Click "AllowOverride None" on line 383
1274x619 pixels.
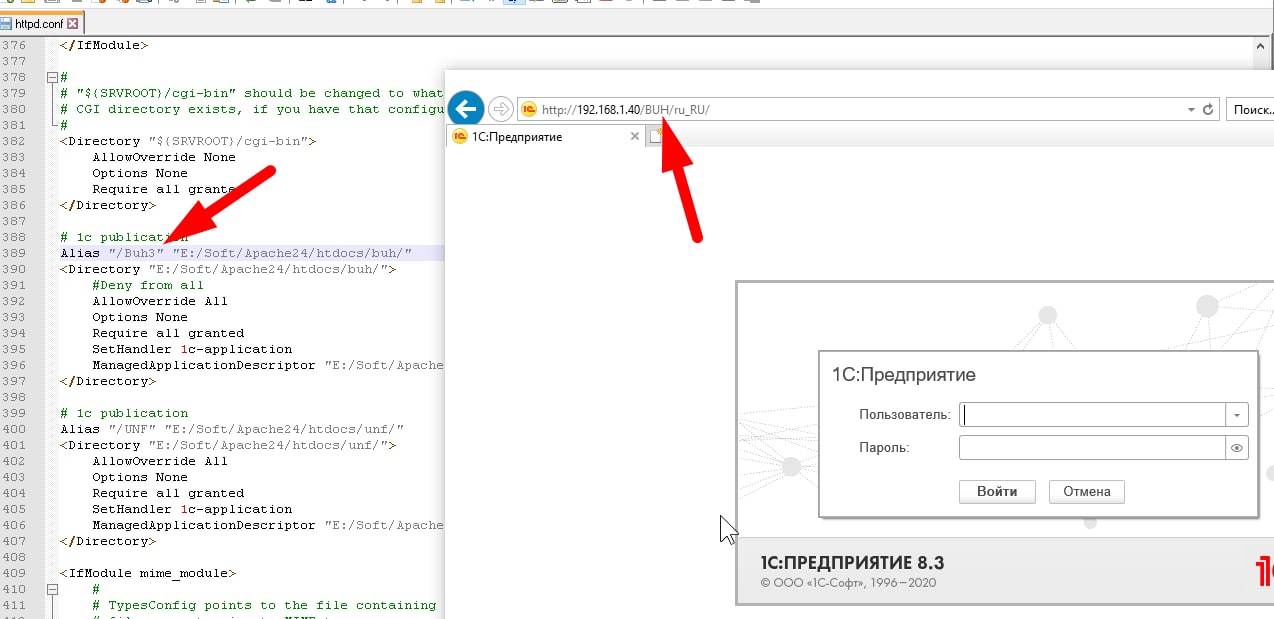tap(164, 157)
